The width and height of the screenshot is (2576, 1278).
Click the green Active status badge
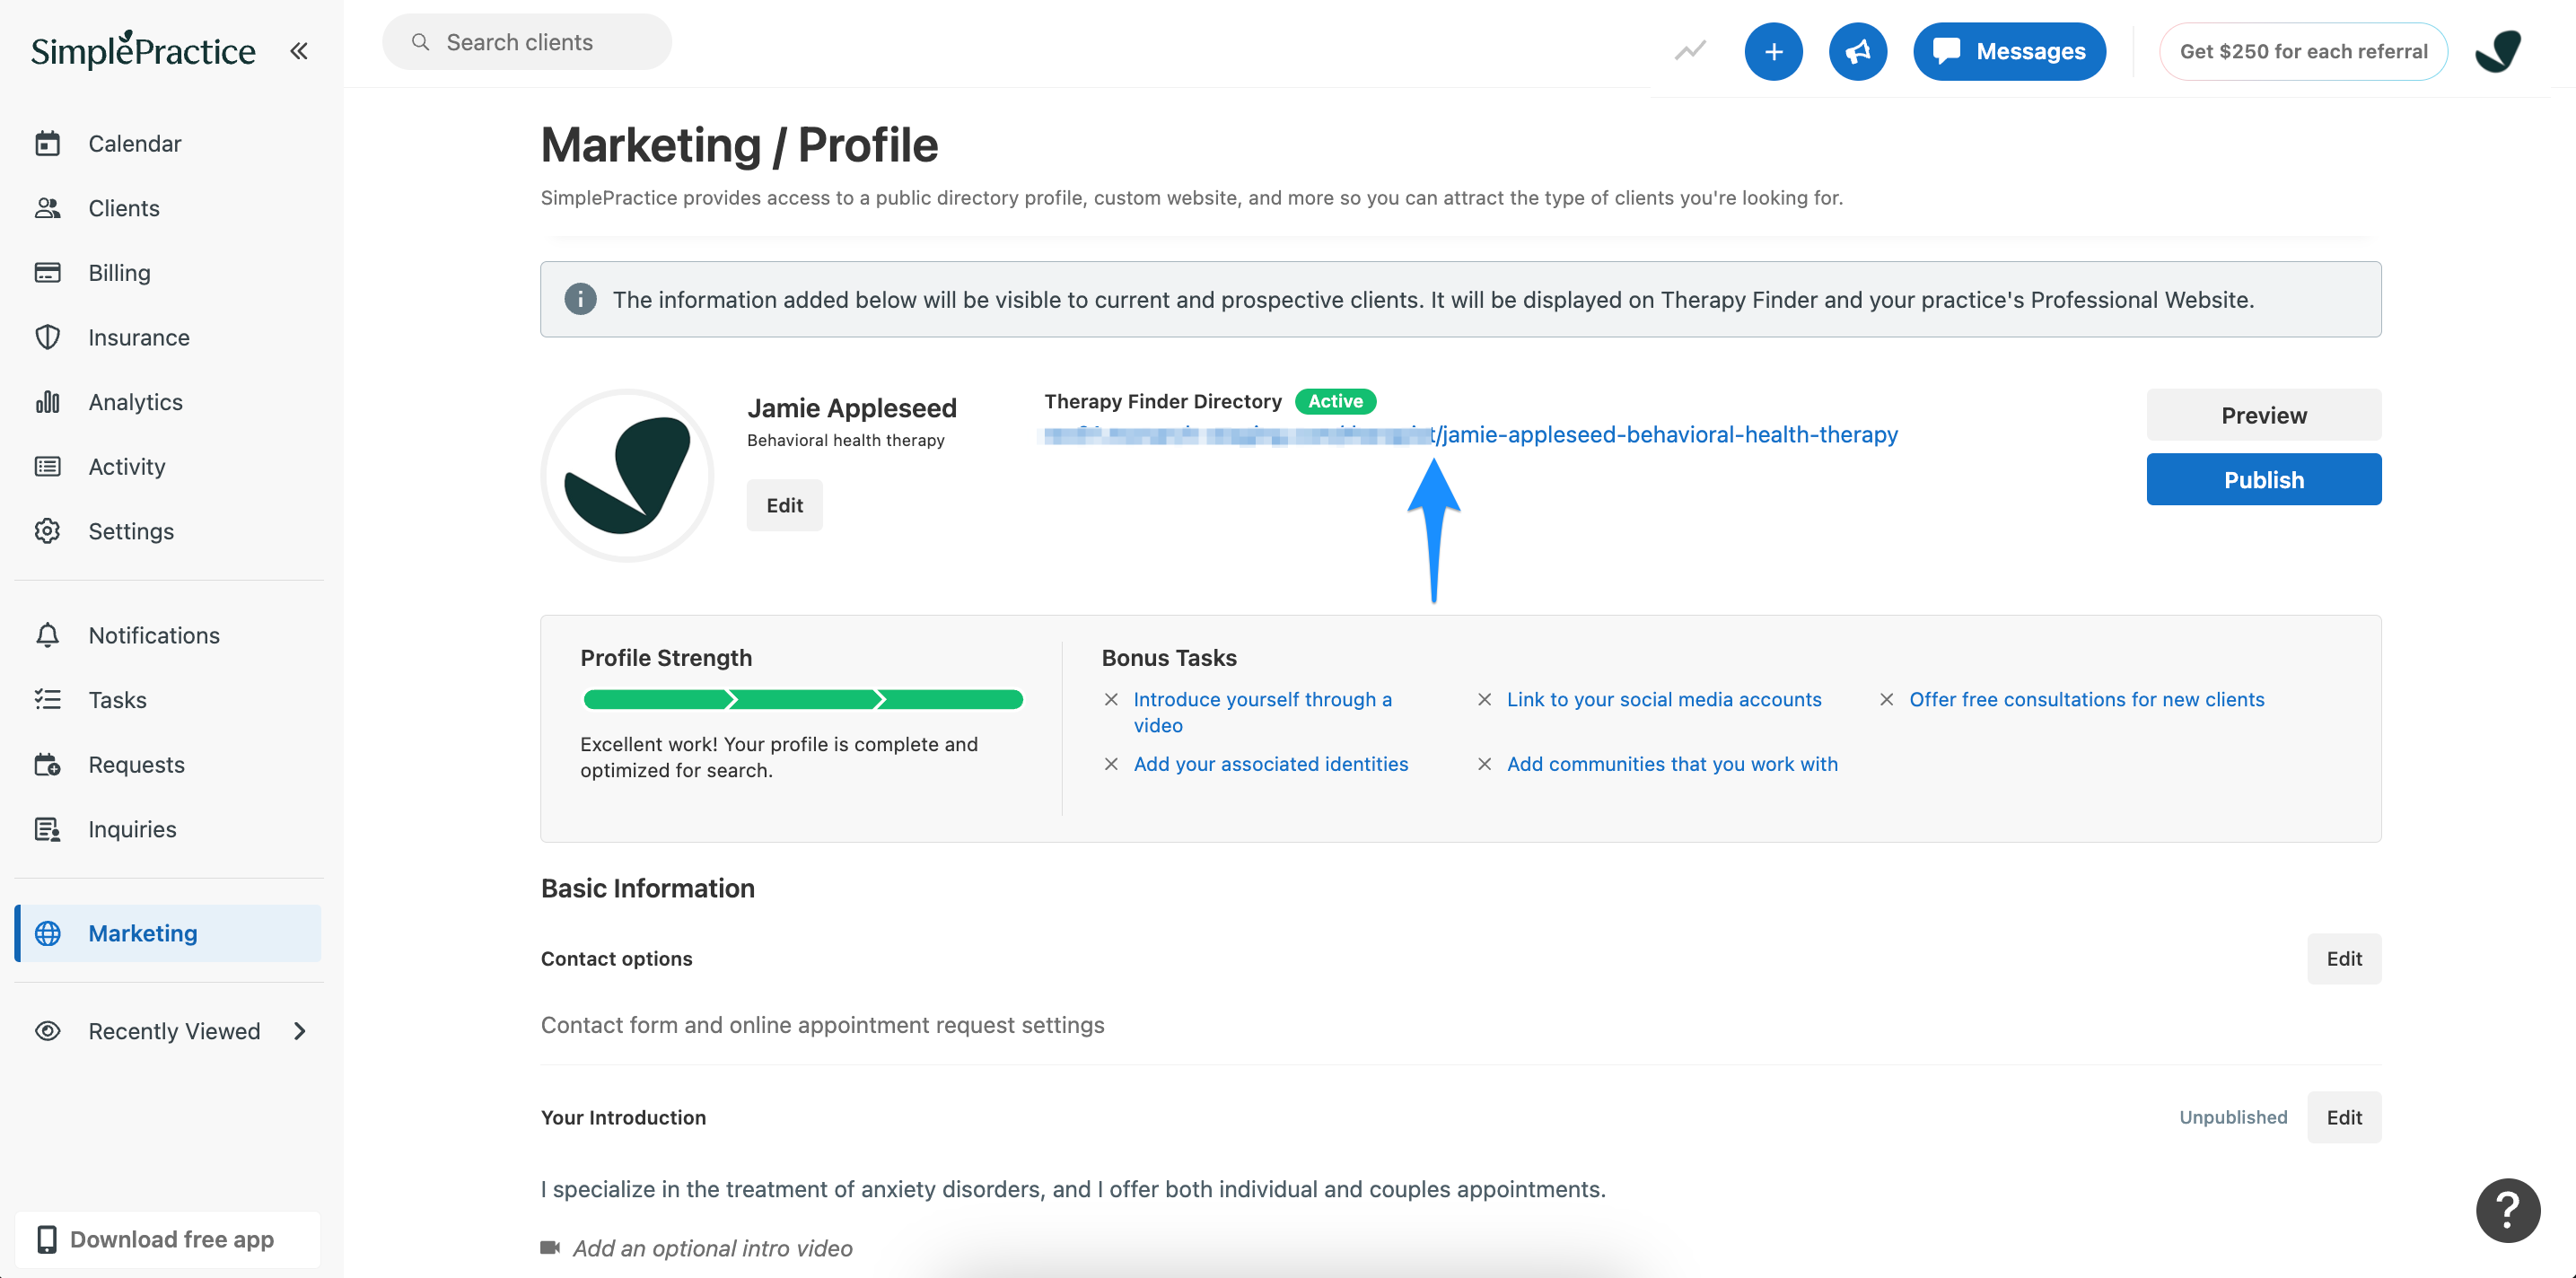coord(1335,401)
